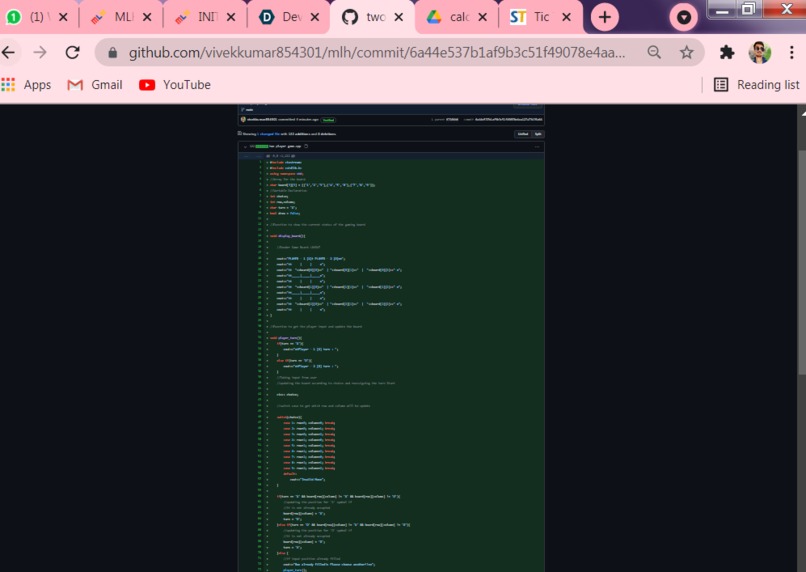
Task: Open the Reading list panel
Action: (757, 85)
